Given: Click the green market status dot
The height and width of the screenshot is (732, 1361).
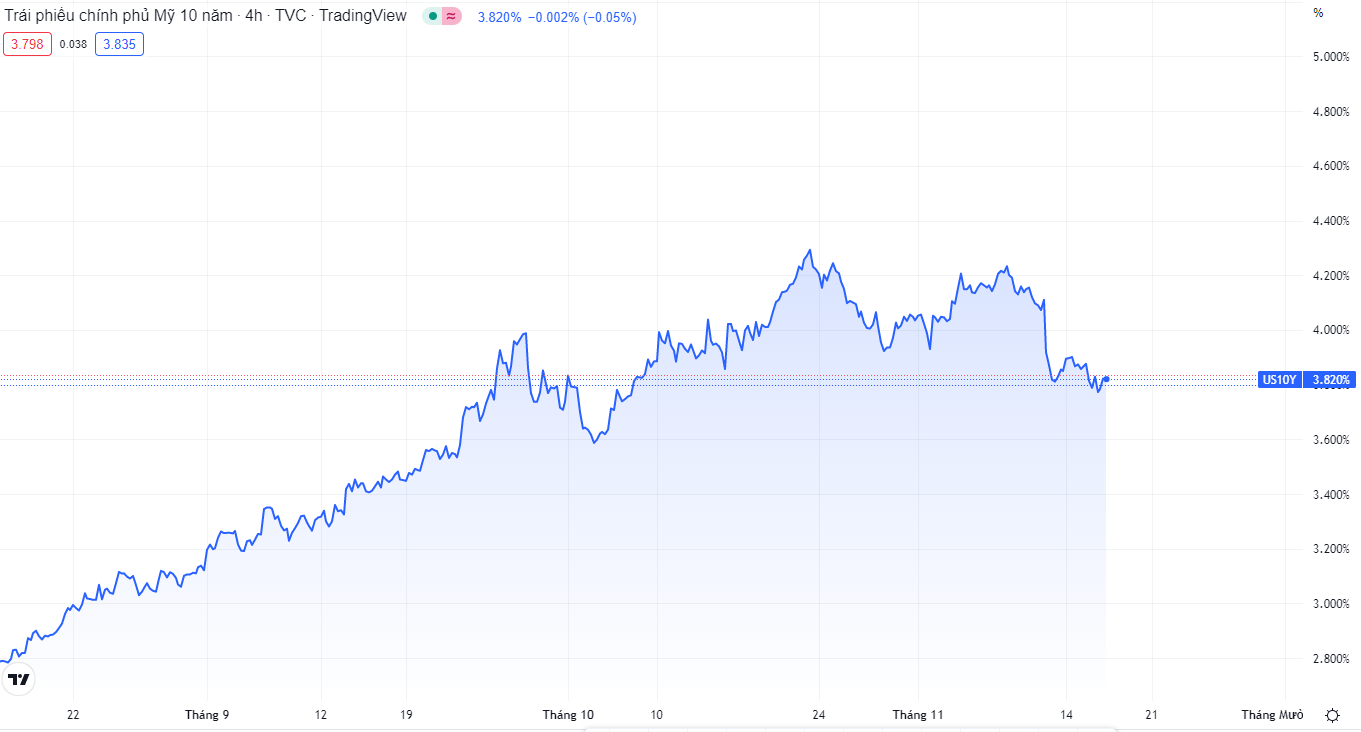Looking at the screenshot, I should [432, 17].
